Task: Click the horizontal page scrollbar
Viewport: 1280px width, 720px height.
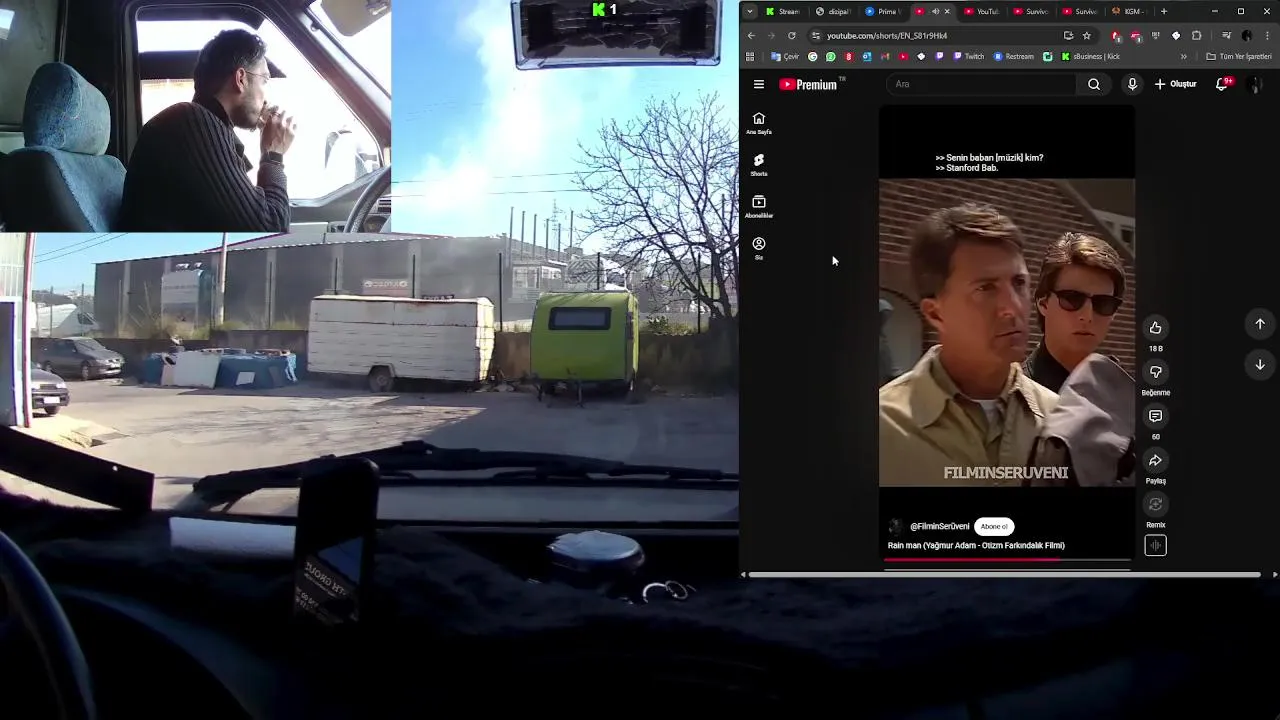Action: (1004, 575)
